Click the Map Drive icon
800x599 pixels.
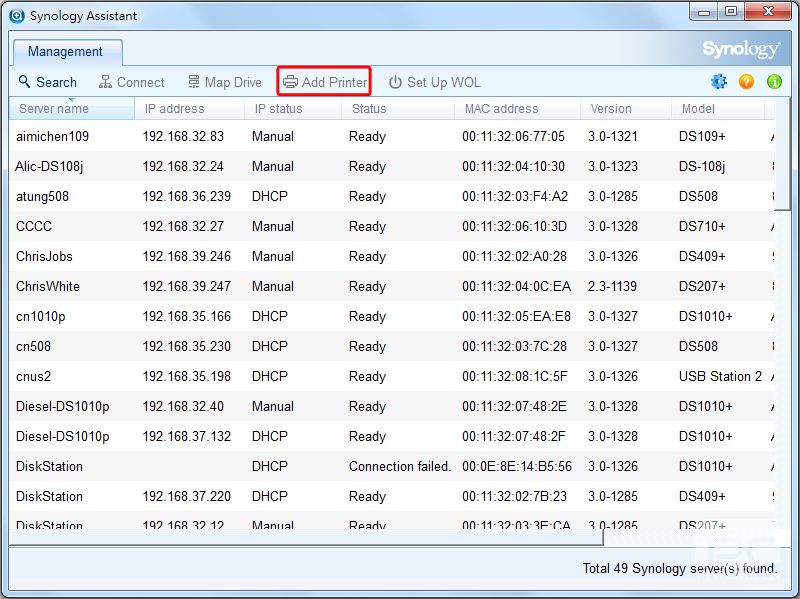click(194, 82)
